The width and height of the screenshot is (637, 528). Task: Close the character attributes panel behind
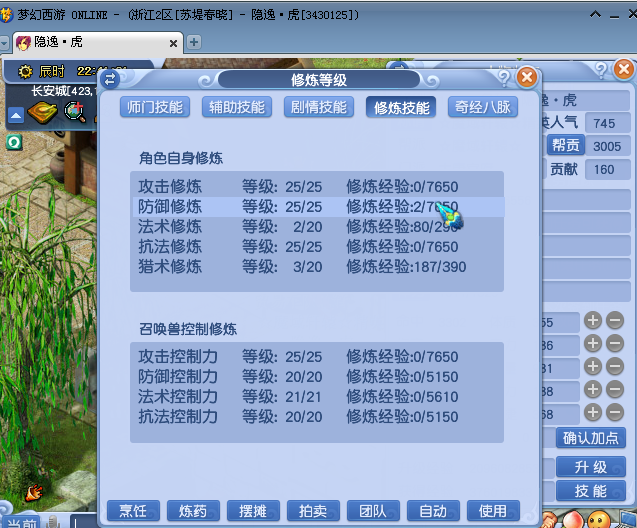(624, 69)
